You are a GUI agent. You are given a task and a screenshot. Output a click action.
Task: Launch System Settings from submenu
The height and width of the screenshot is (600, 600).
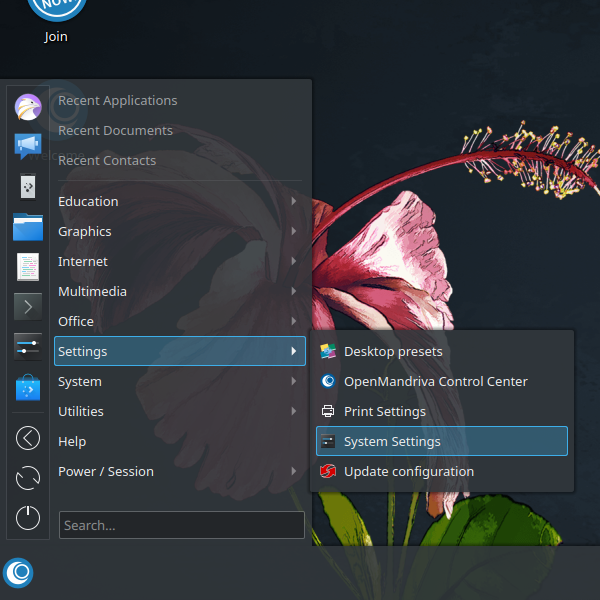click(x=442, y=441)
